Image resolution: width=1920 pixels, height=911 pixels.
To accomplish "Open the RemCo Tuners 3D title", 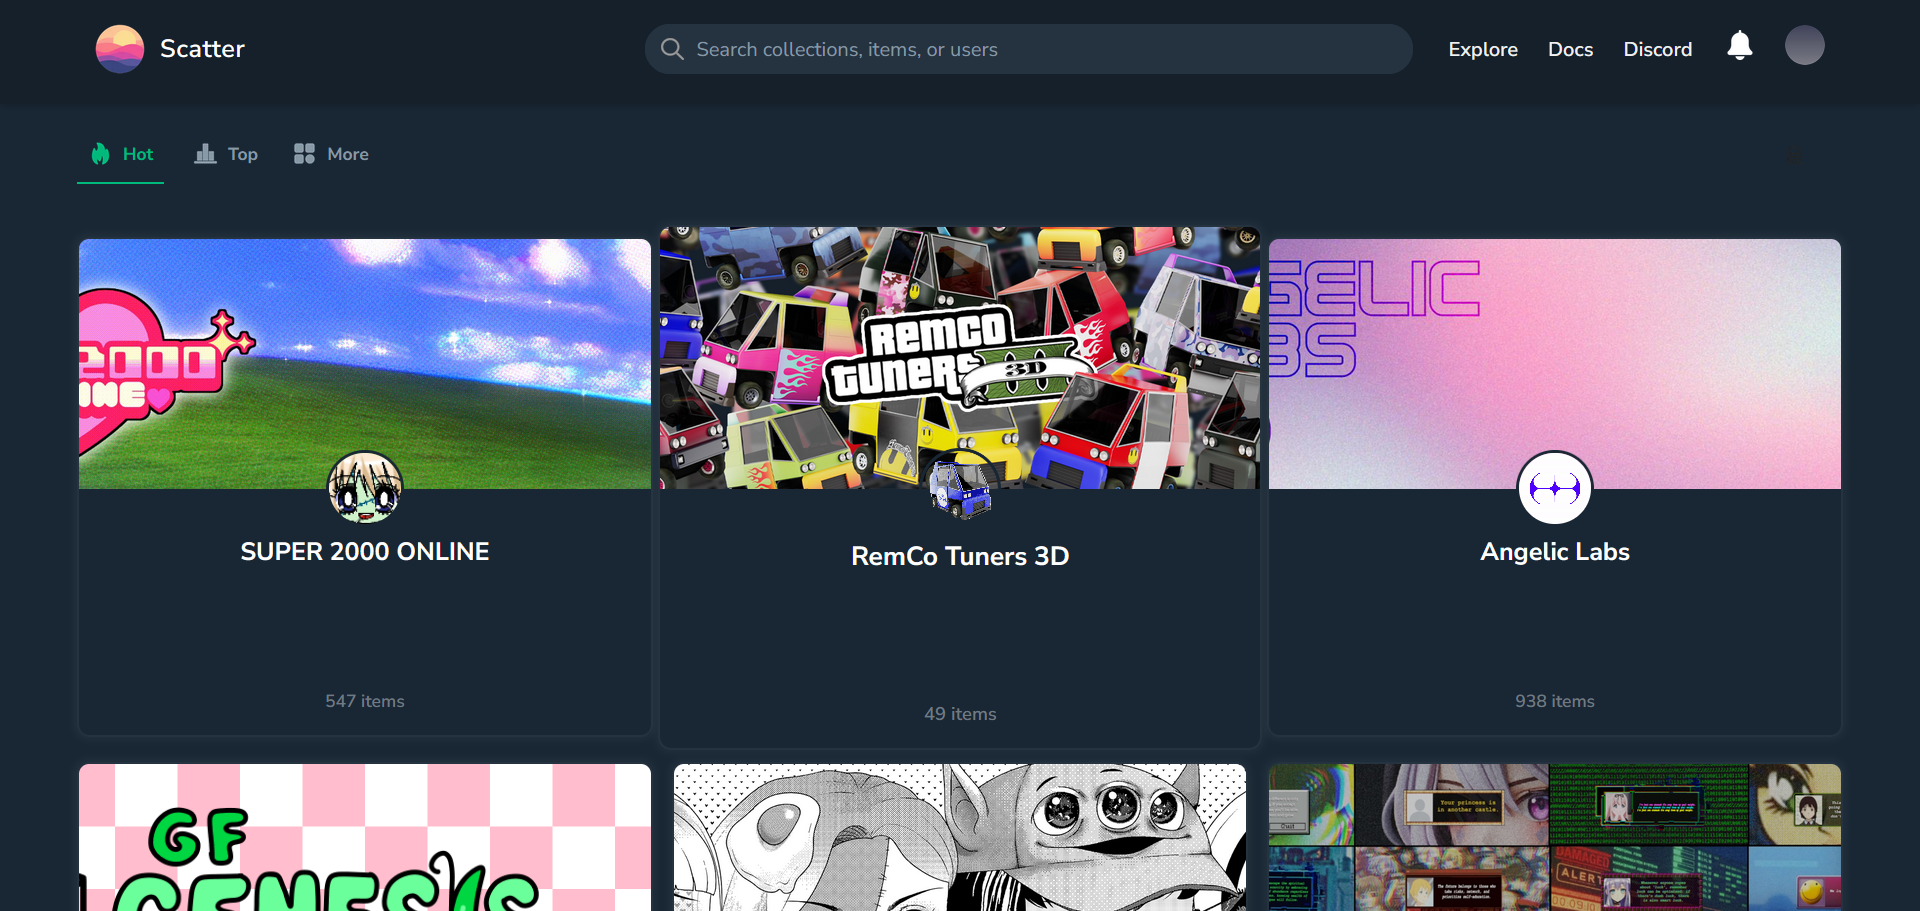I will click(x=960, y=556).
